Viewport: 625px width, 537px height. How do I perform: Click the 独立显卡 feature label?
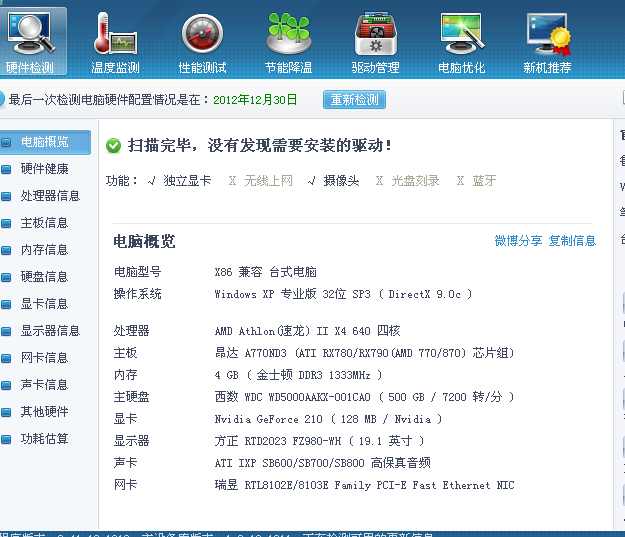187,181
